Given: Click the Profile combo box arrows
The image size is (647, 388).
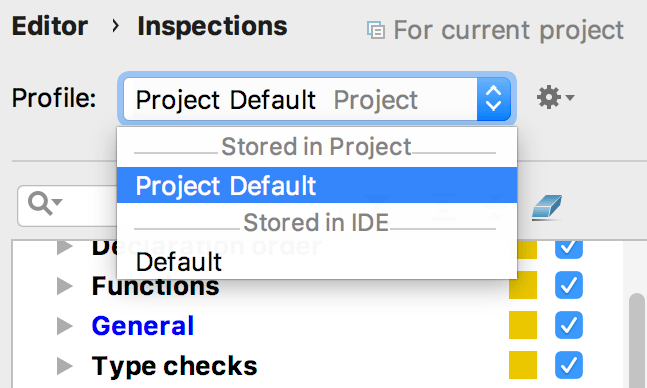Looking at the screenshot, I should (x=494, y=99).
